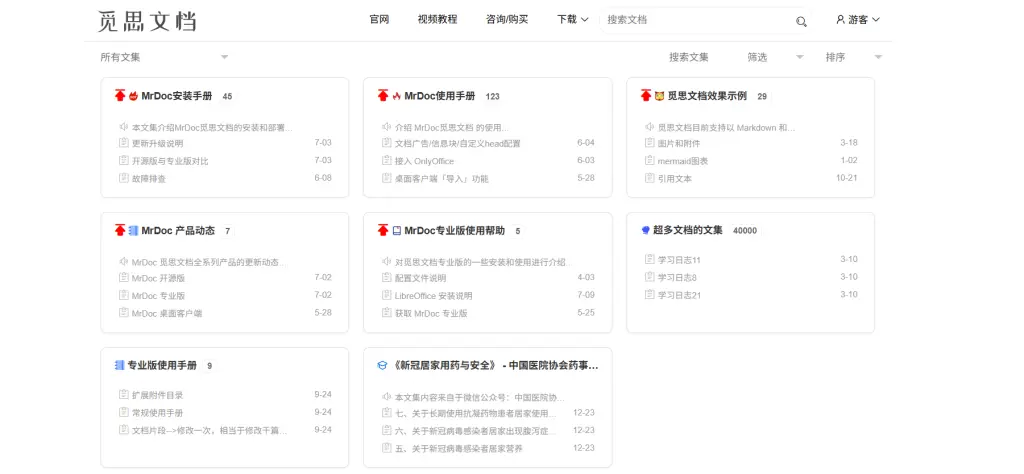The image size is (1024, 474).
Task: Open the 超多文档的文集 collection title
Action: click(688, 230)
